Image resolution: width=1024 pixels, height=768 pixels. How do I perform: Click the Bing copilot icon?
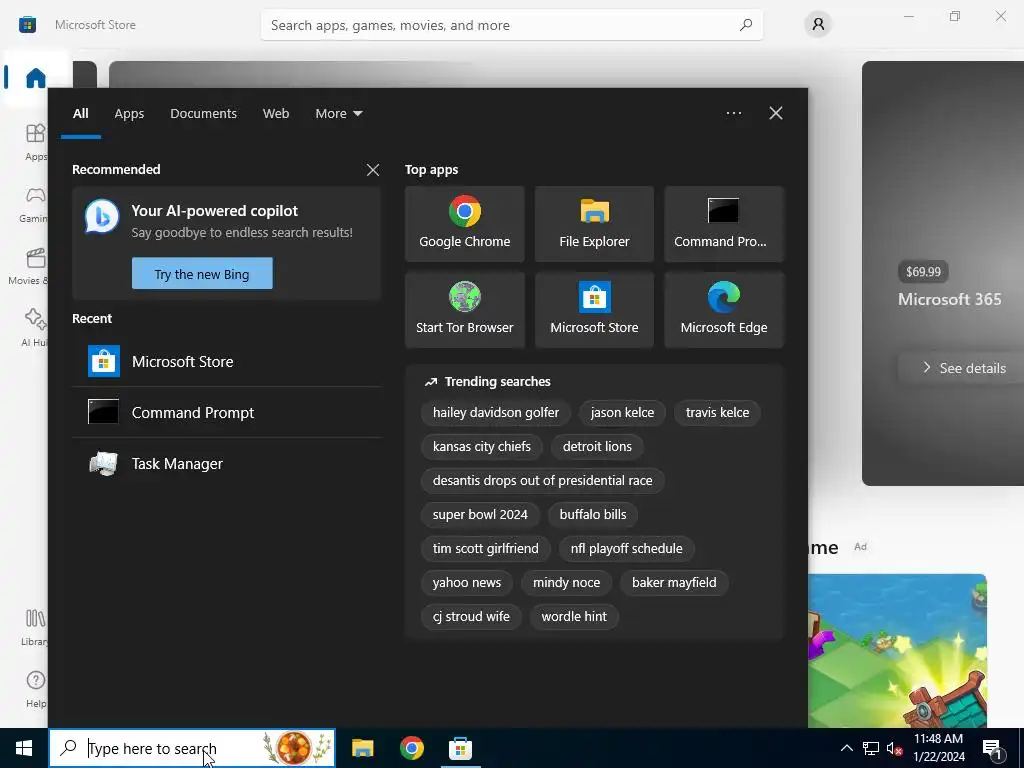[102, 216]
